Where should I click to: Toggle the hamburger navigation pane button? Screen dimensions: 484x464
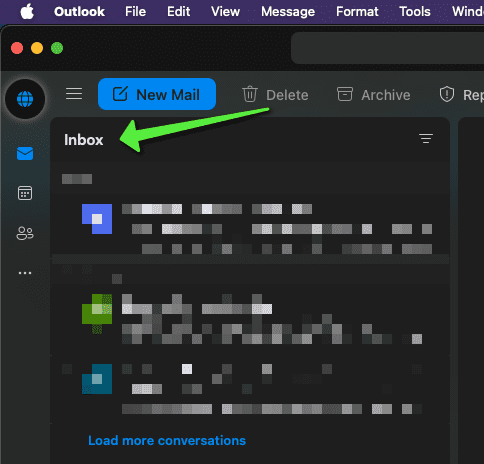click(74, 94)
